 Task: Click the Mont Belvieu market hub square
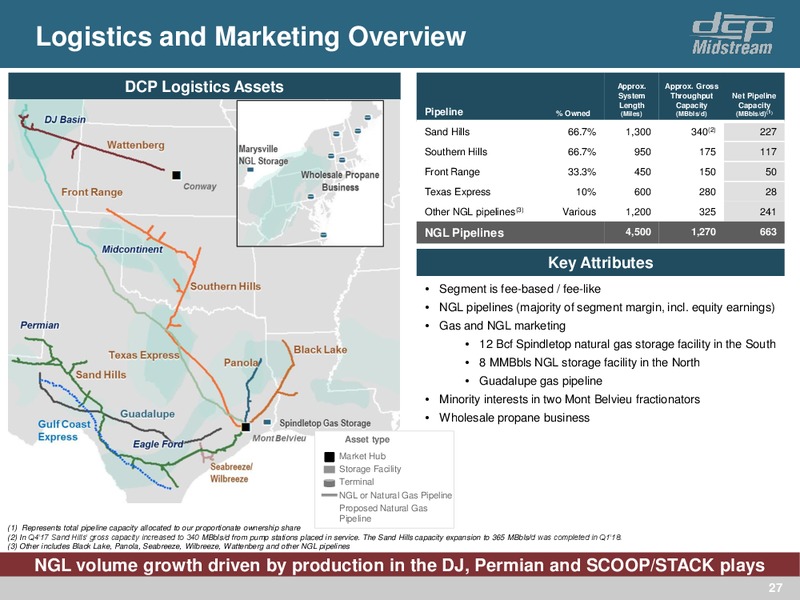[x=246, y=427]
